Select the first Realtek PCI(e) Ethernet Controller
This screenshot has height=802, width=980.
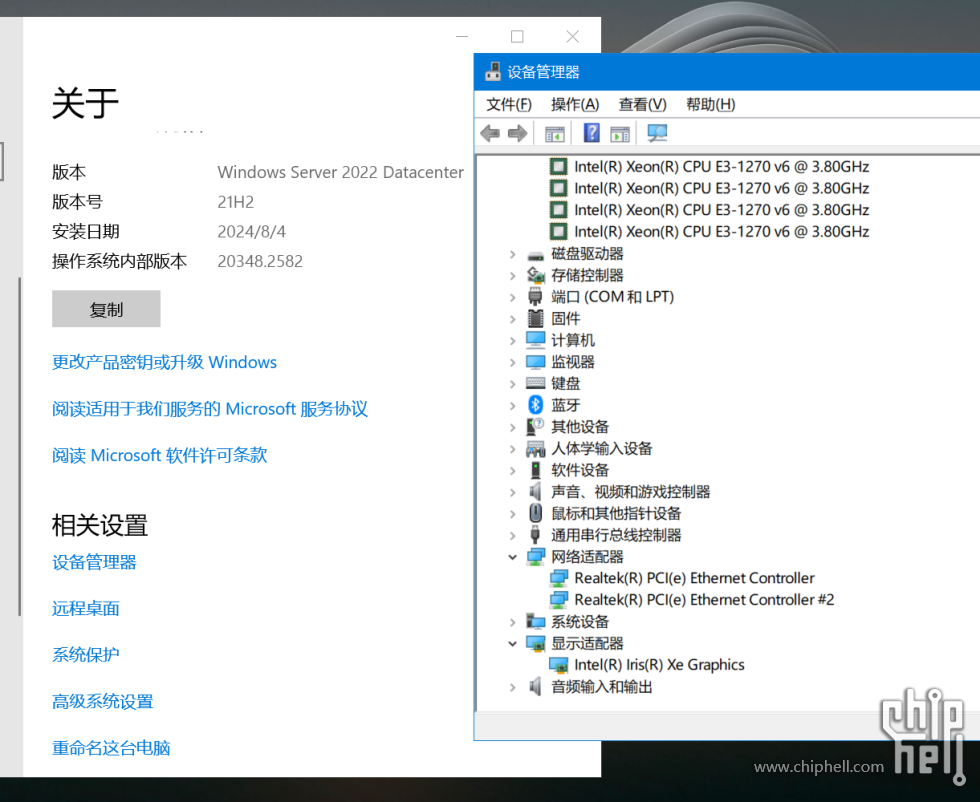tap(694, 578)
